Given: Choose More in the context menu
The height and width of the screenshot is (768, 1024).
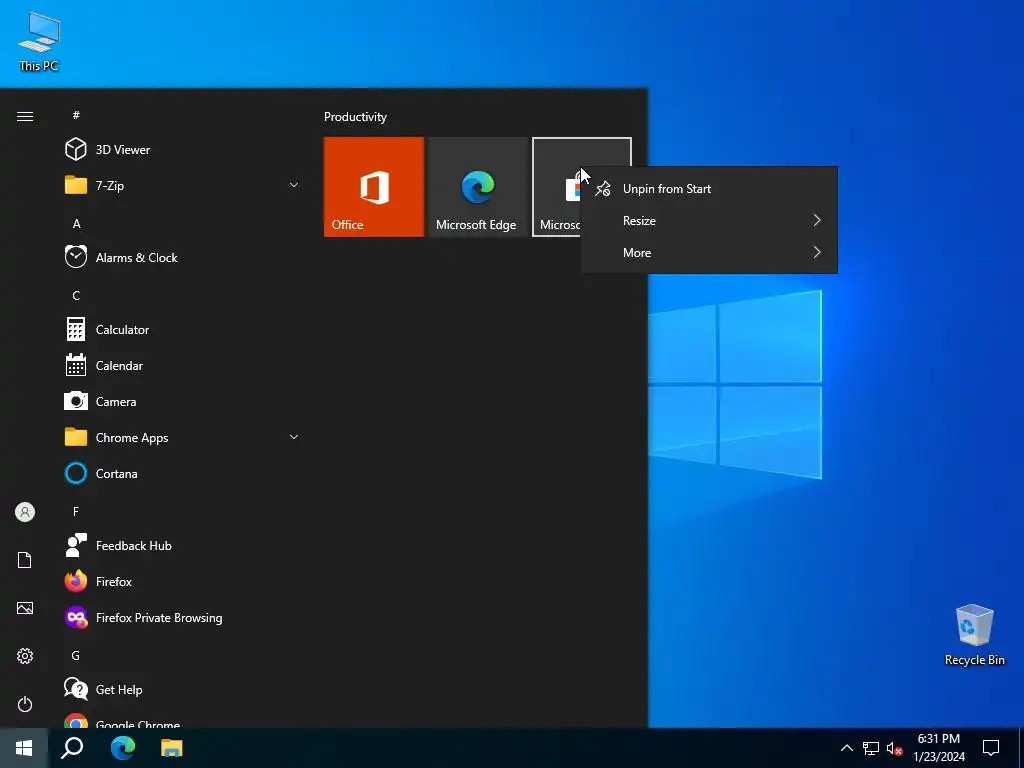Looking at the screenshot, I should (709, 253).
